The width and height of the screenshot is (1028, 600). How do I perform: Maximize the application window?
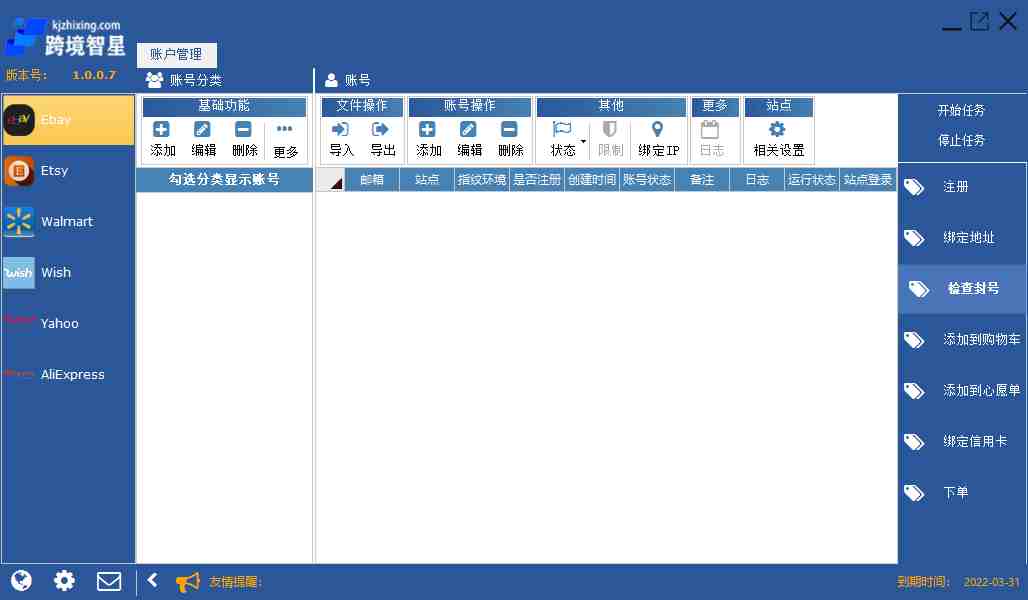[x=979, y=21]
